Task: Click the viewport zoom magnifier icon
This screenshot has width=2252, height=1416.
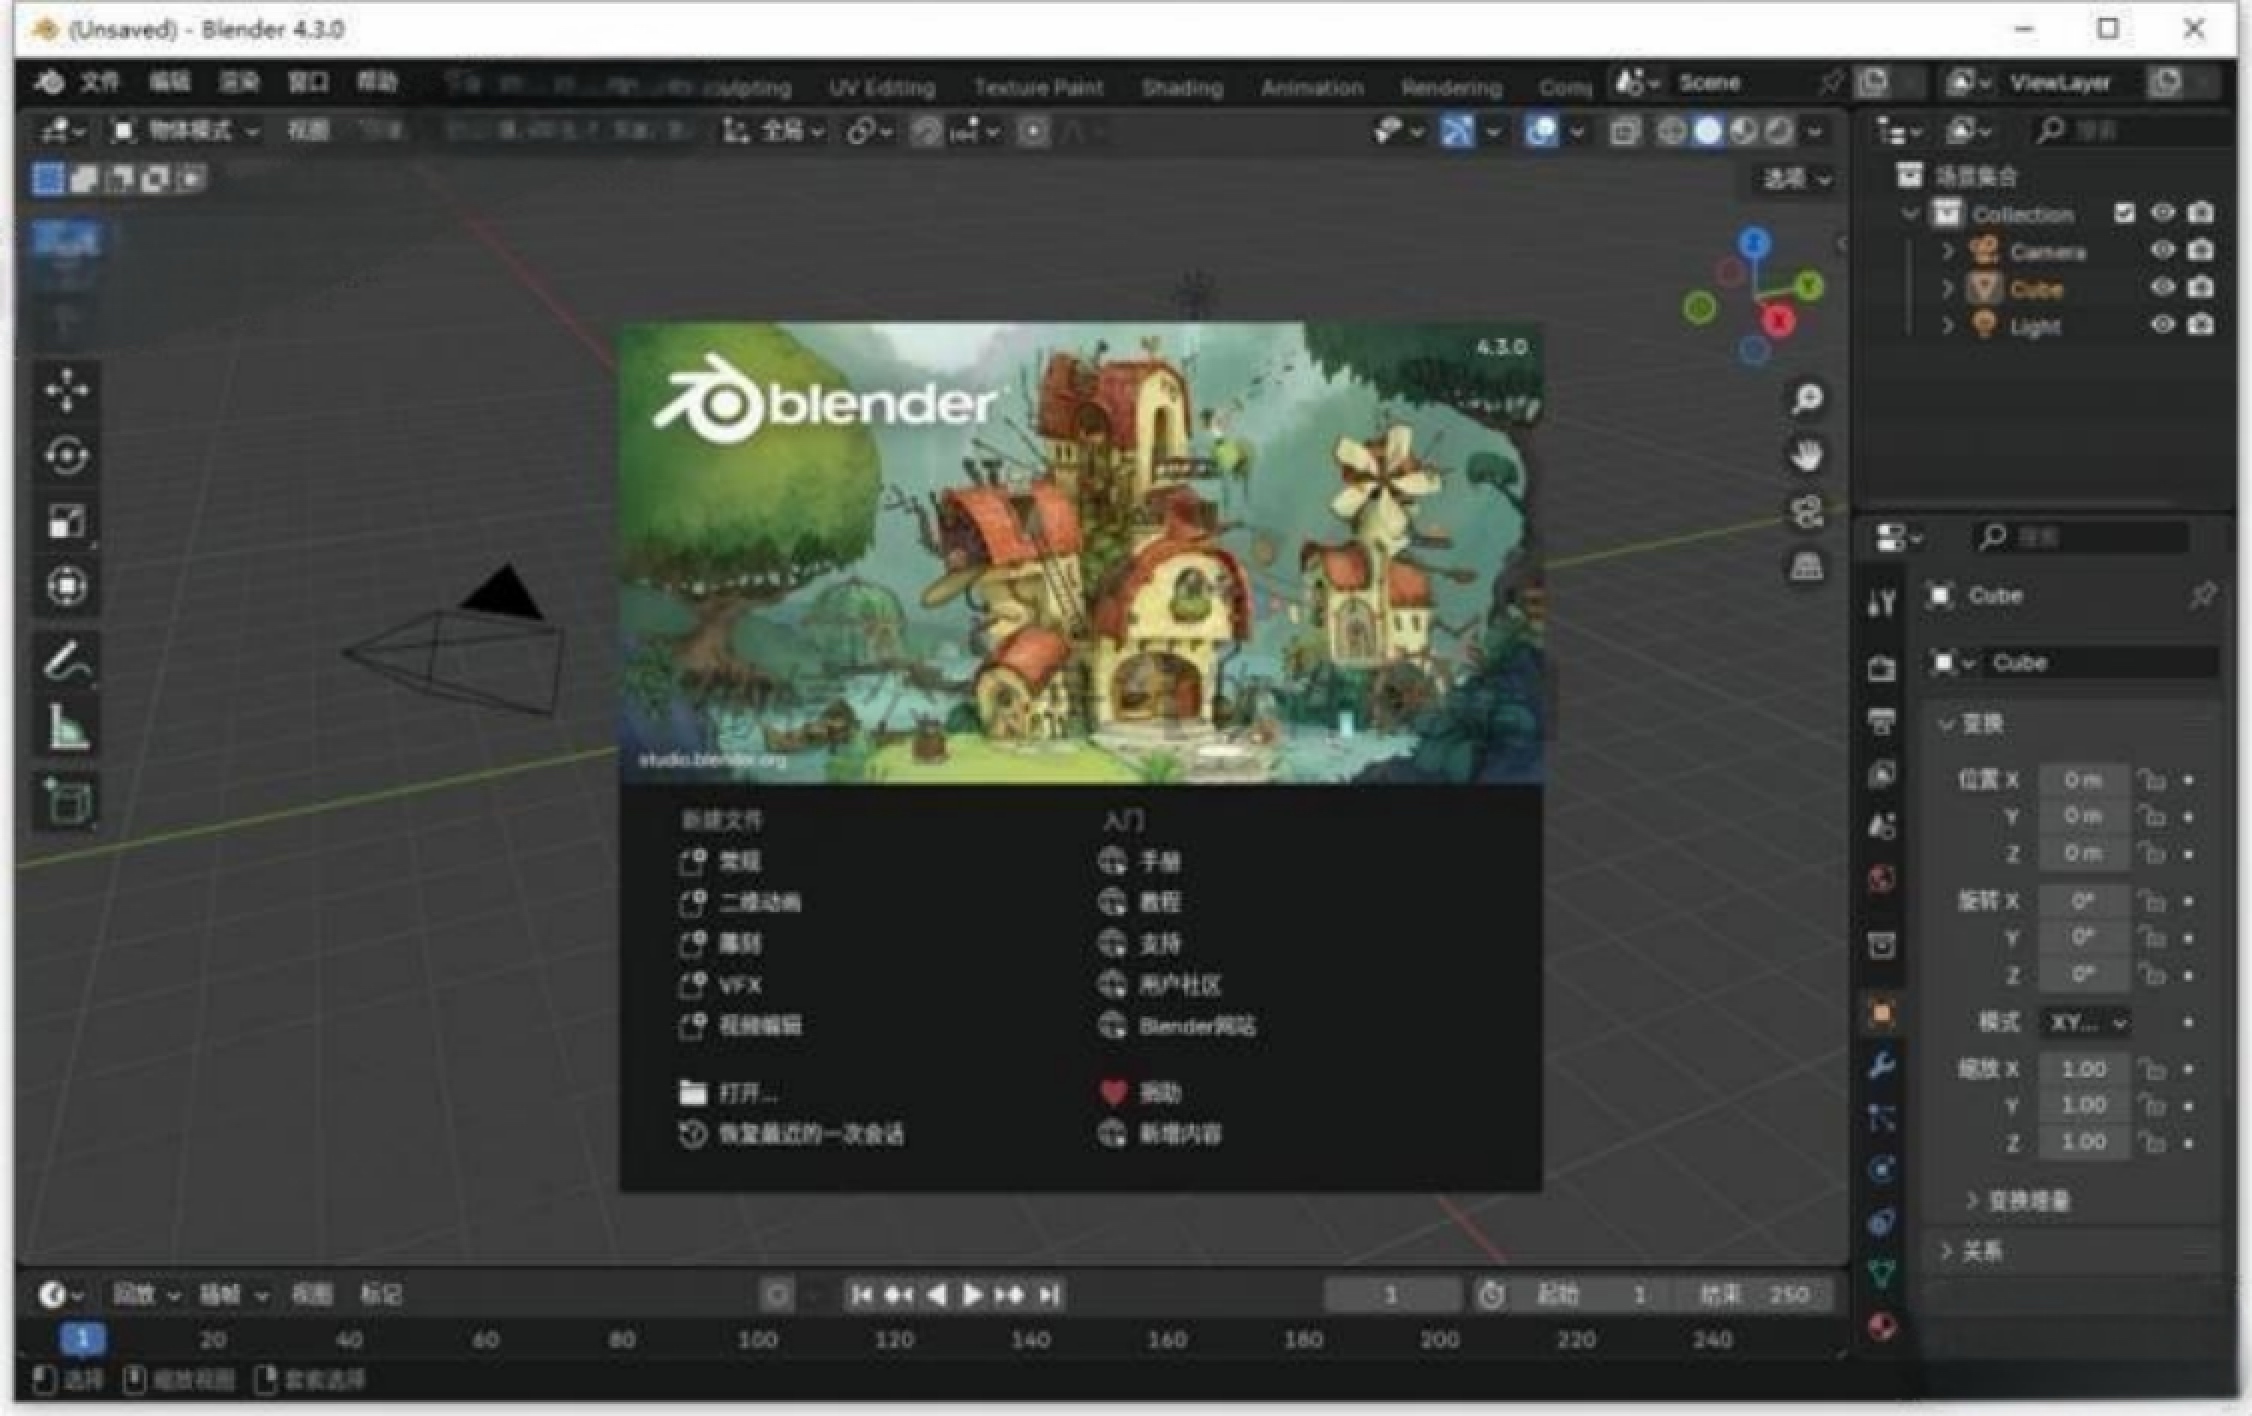Action: click(x=1808, y=397)
